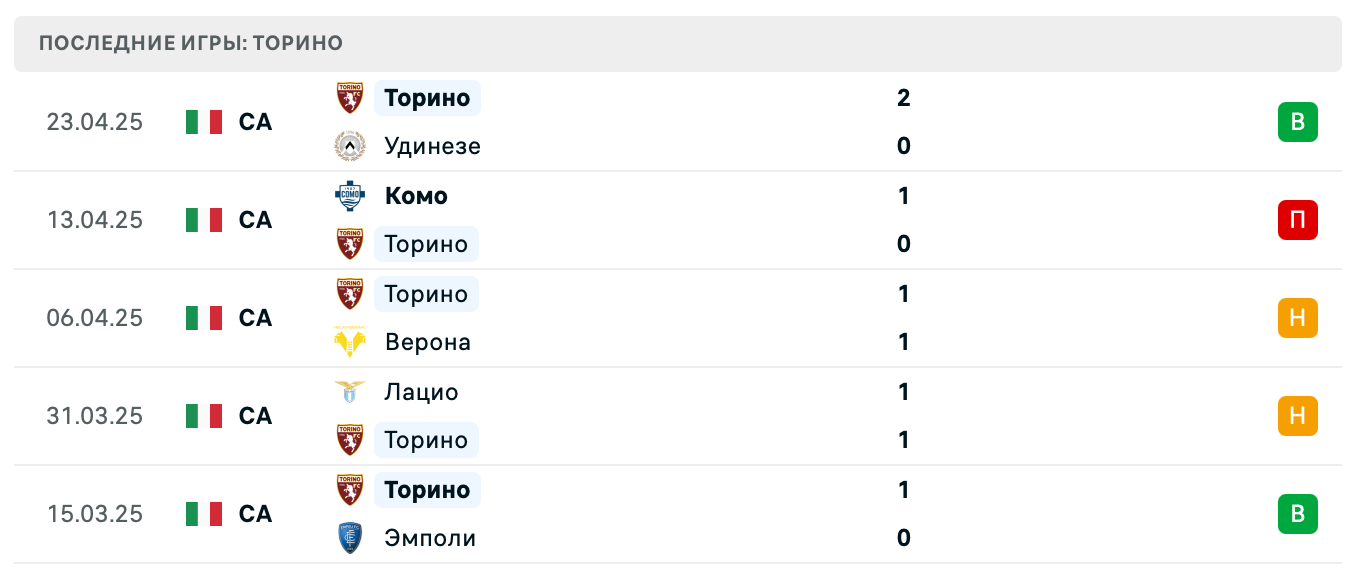Select the Torino crest in the Lazio match row
The image size is (1354, 580).
[349, 440]
